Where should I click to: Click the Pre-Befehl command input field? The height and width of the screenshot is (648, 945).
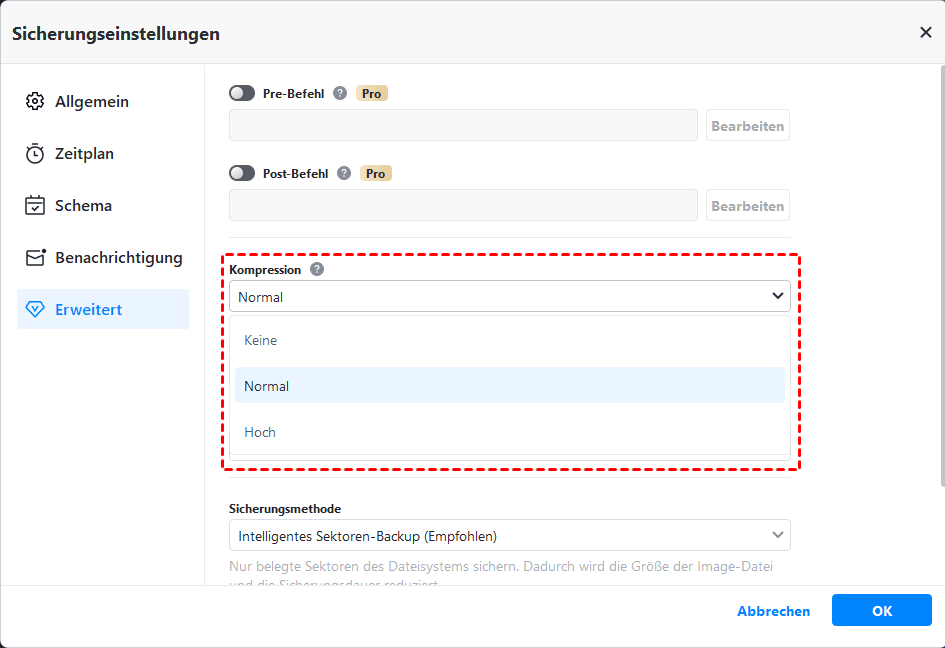pos(463,126)
